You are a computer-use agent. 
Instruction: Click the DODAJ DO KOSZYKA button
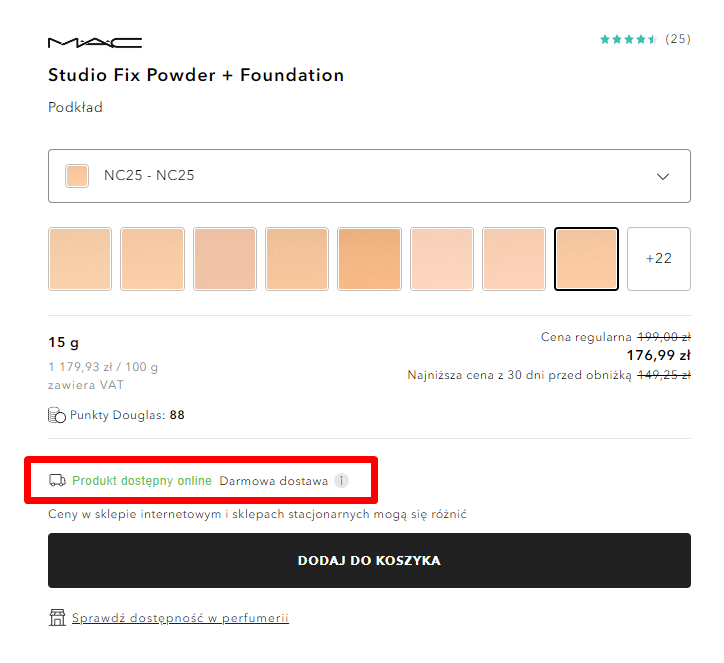tap(369, 561)
